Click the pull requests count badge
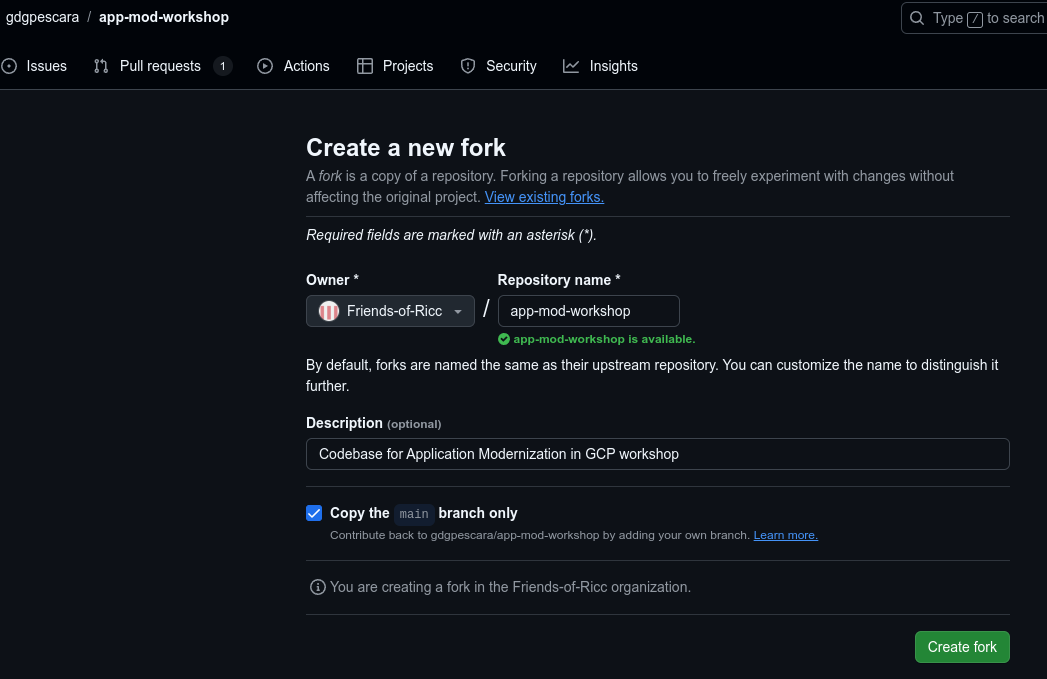The height and width of the screenshot is (679, 1047). 223,66
